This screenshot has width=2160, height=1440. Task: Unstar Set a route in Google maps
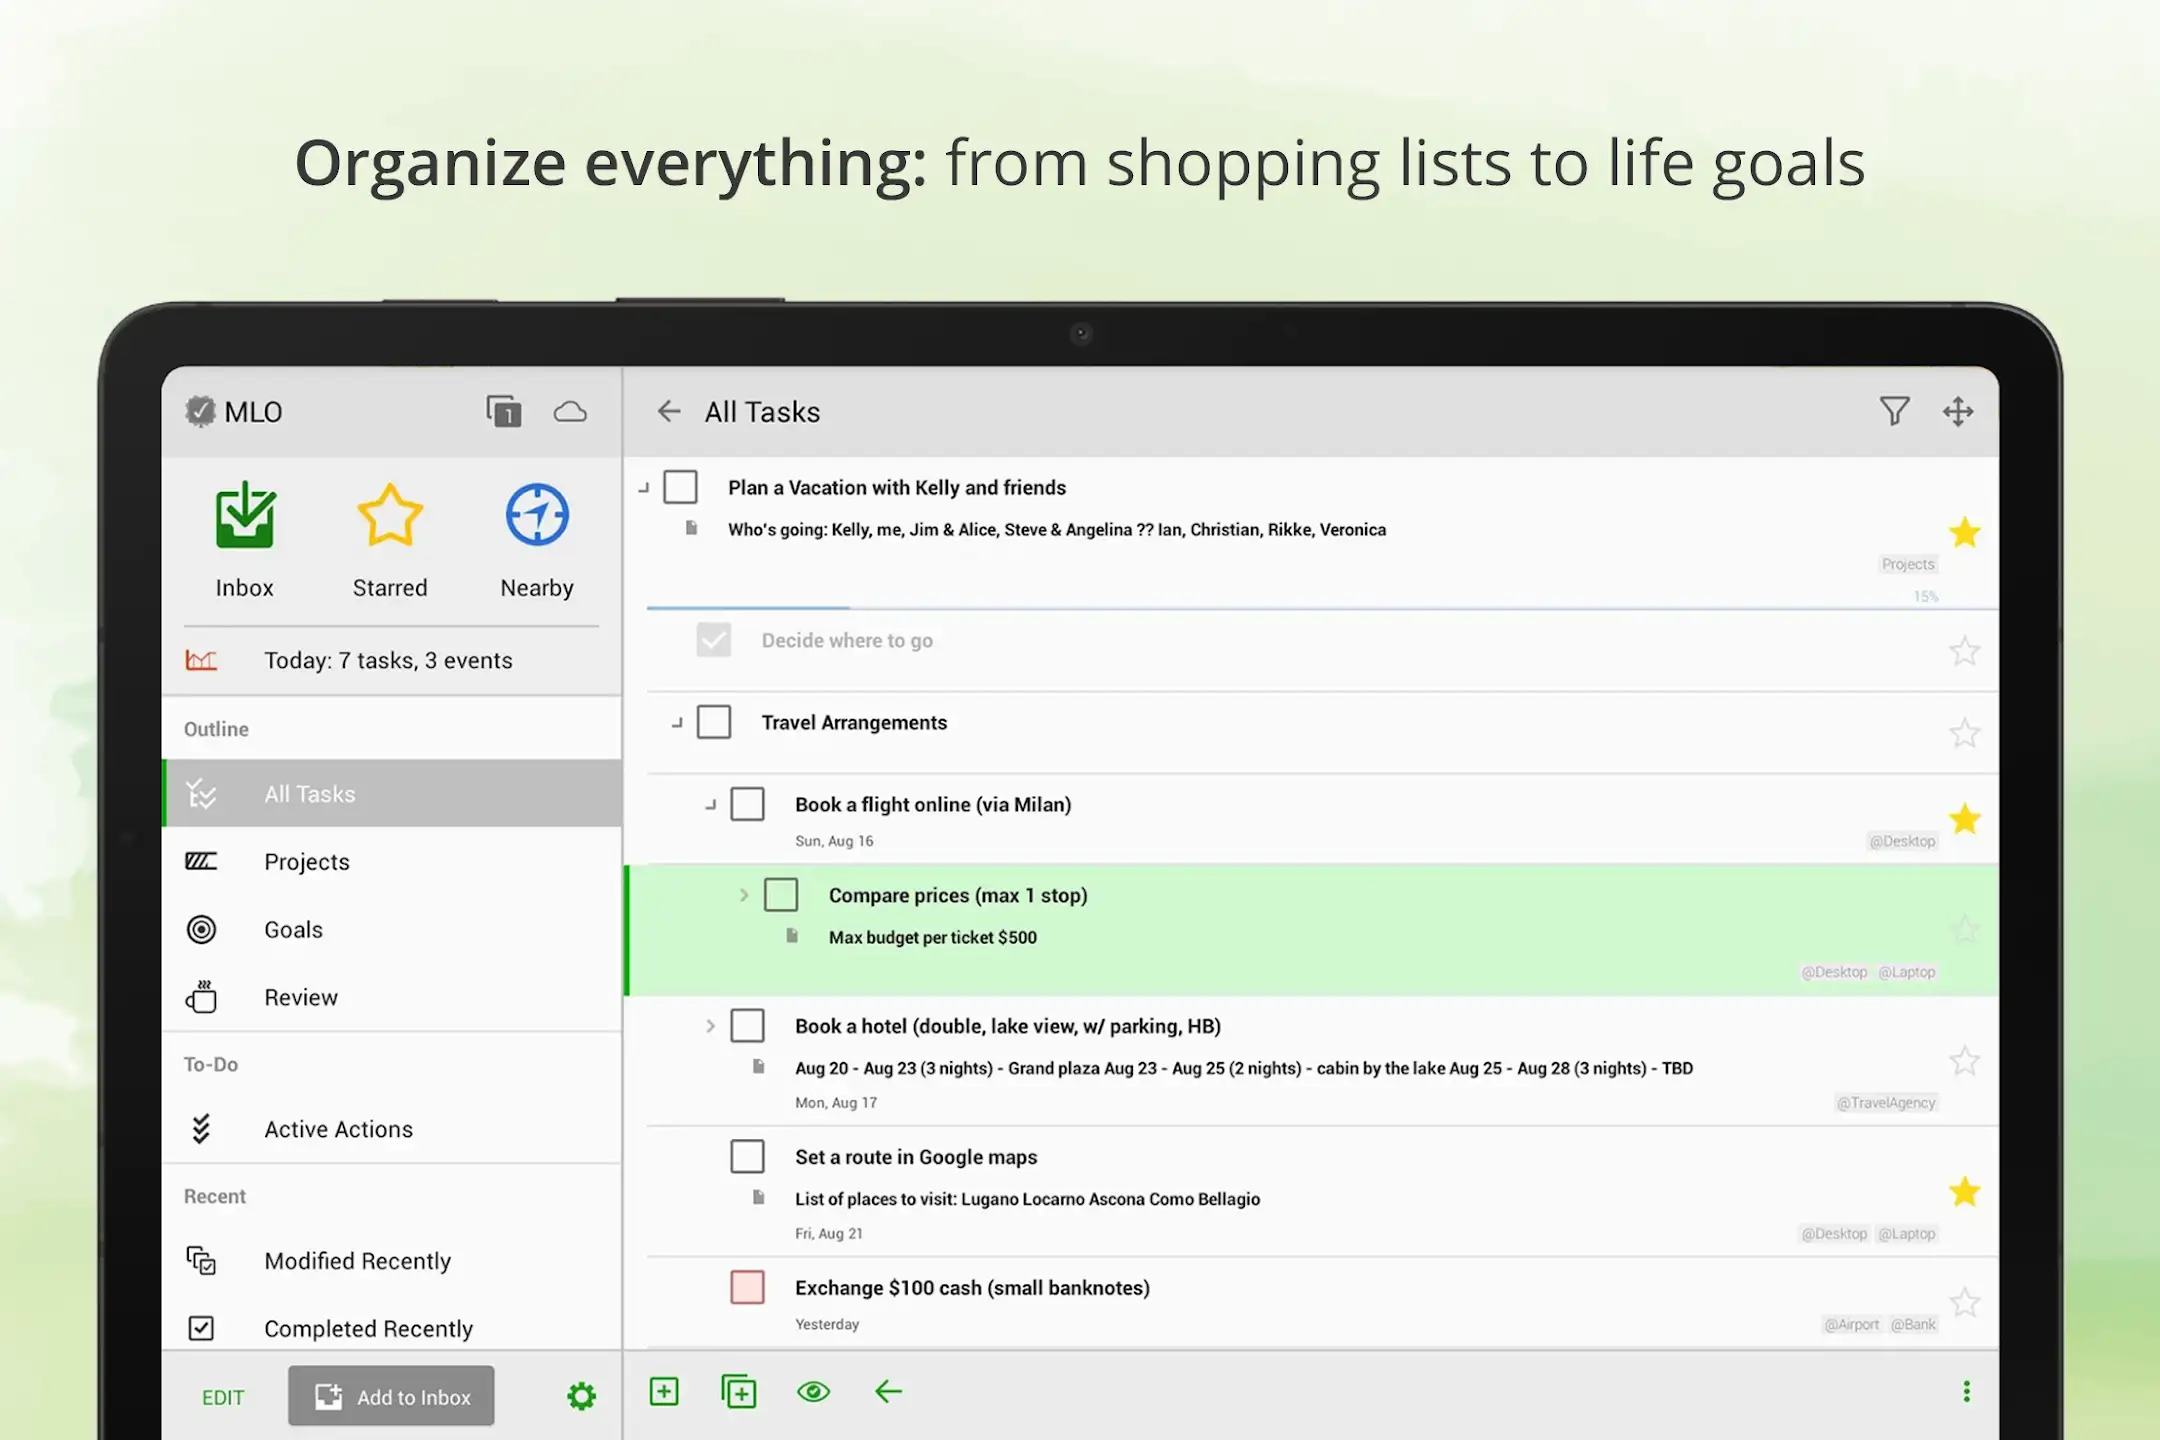click(1965, 1191)
